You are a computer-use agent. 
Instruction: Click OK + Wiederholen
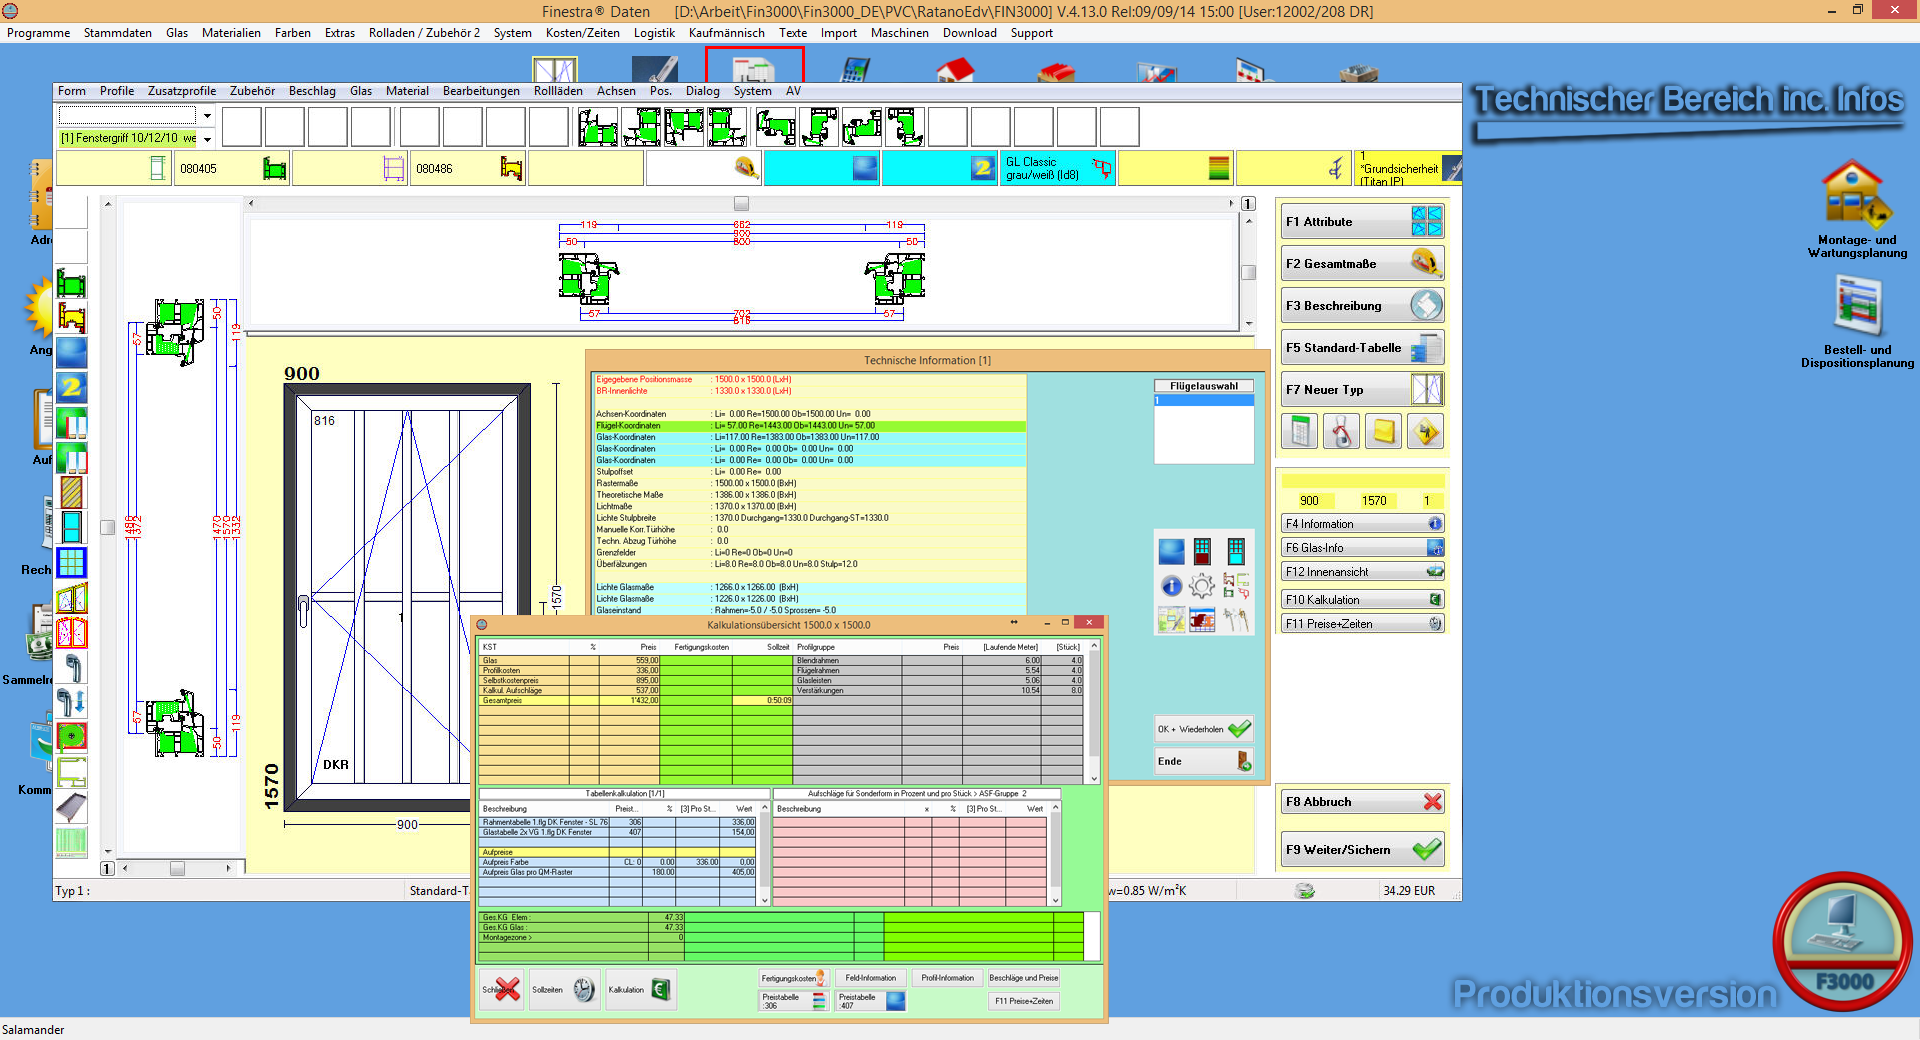point(1204,729)
